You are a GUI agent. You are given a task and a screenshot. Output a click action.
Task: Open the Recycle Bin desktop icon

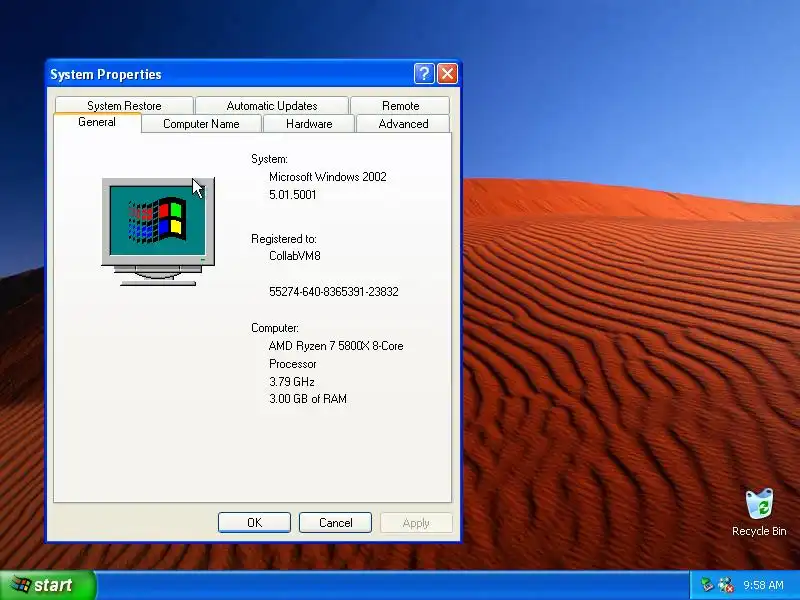[x=759, y=512]
